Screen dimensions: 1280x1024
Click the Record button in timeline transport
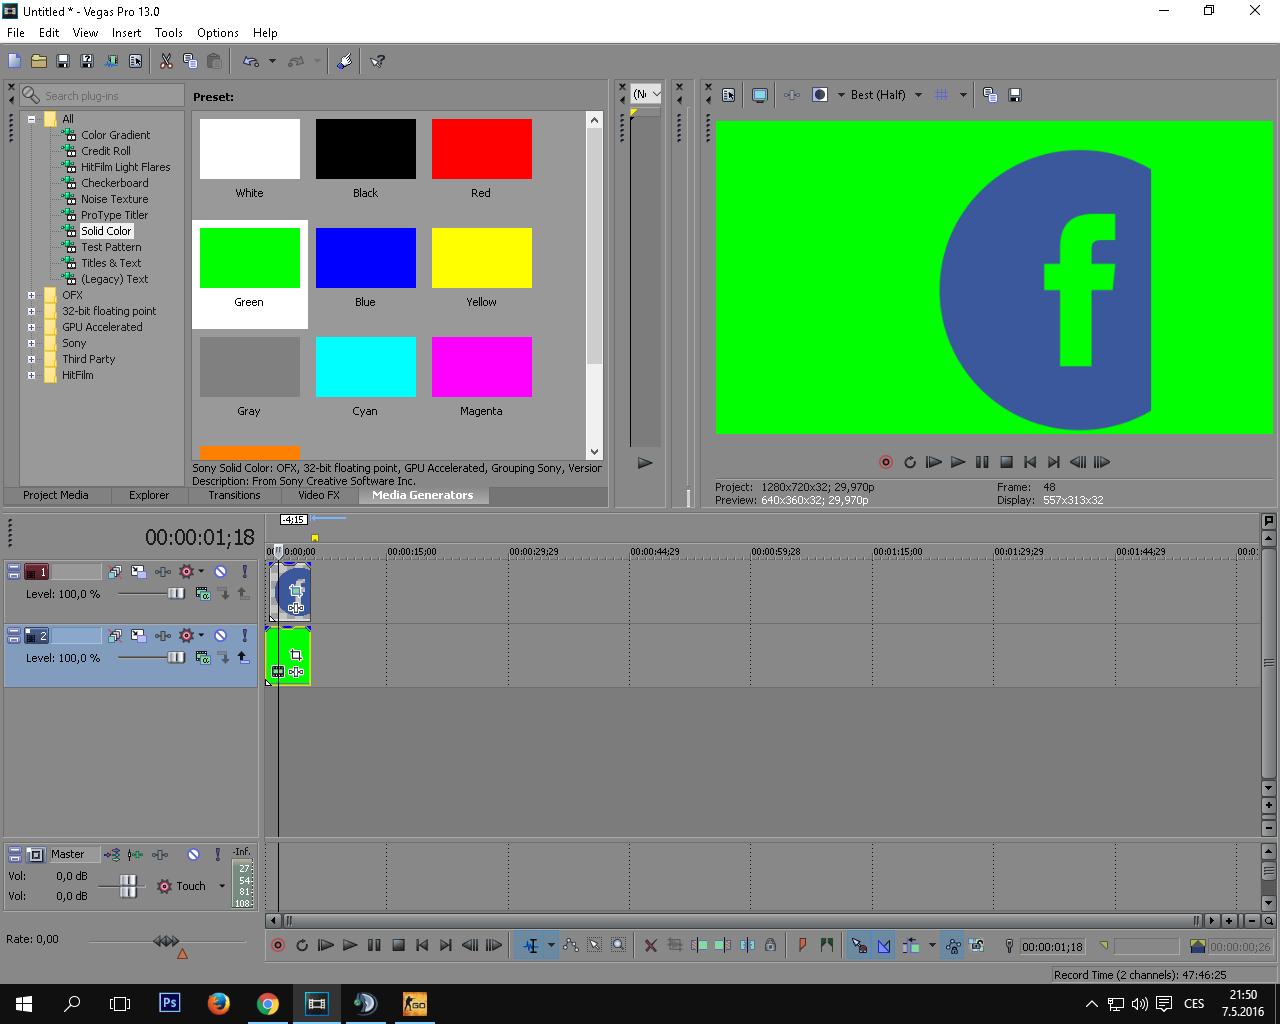[278, 945]
